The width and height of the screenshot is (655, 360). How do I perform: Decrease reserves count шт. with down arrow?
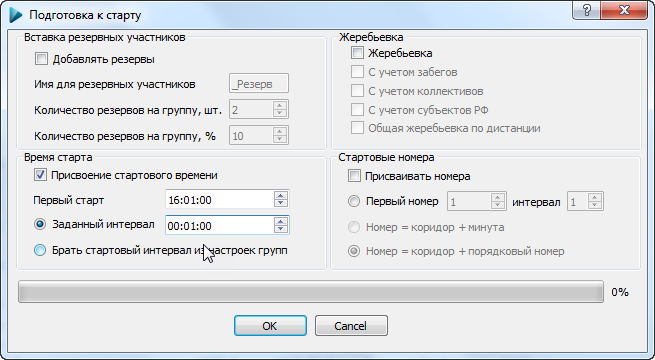[279, 114]
